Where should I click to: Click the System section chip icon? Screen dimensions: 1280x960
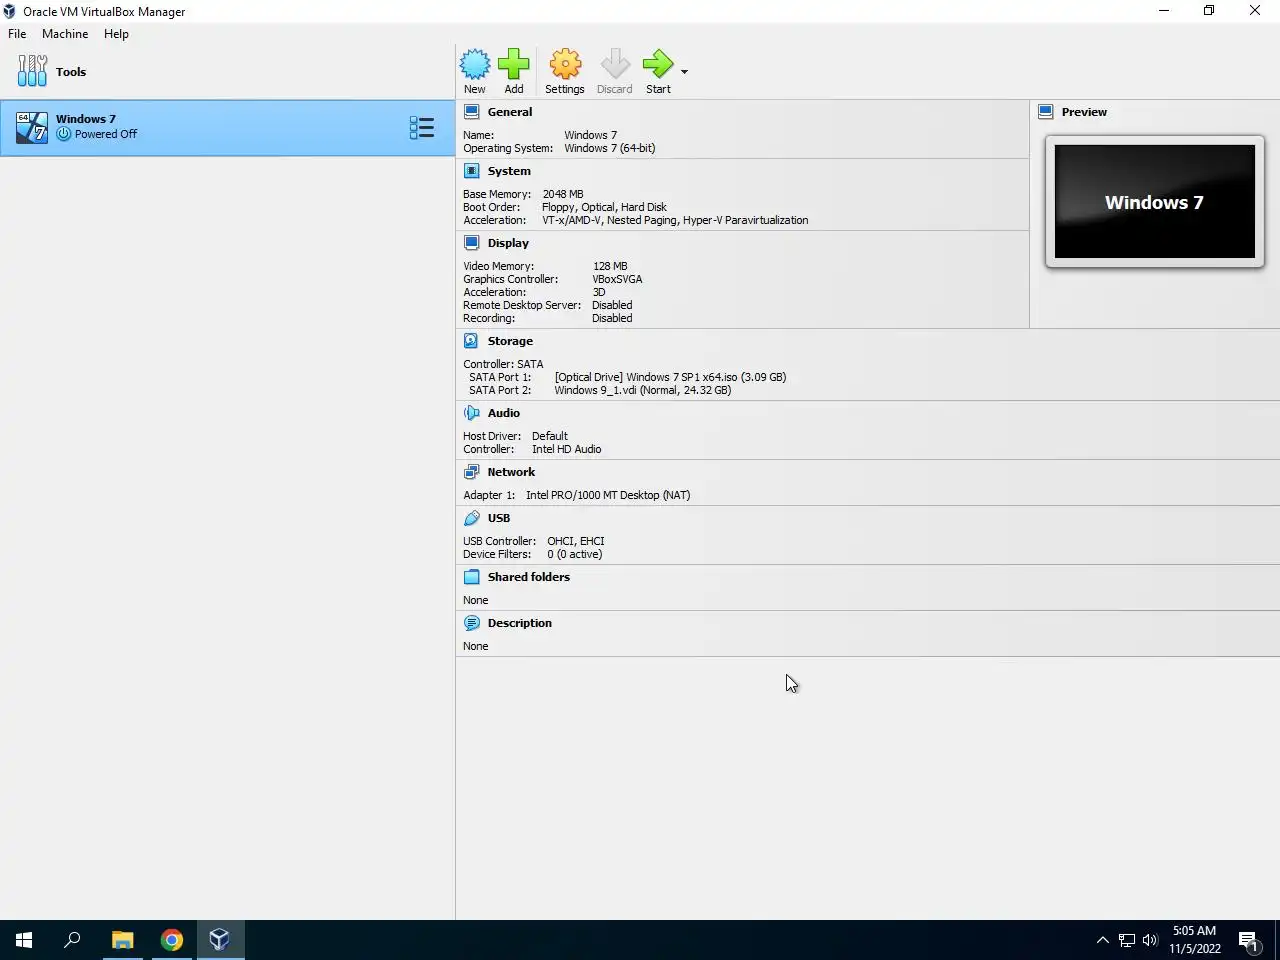(472, 171)
